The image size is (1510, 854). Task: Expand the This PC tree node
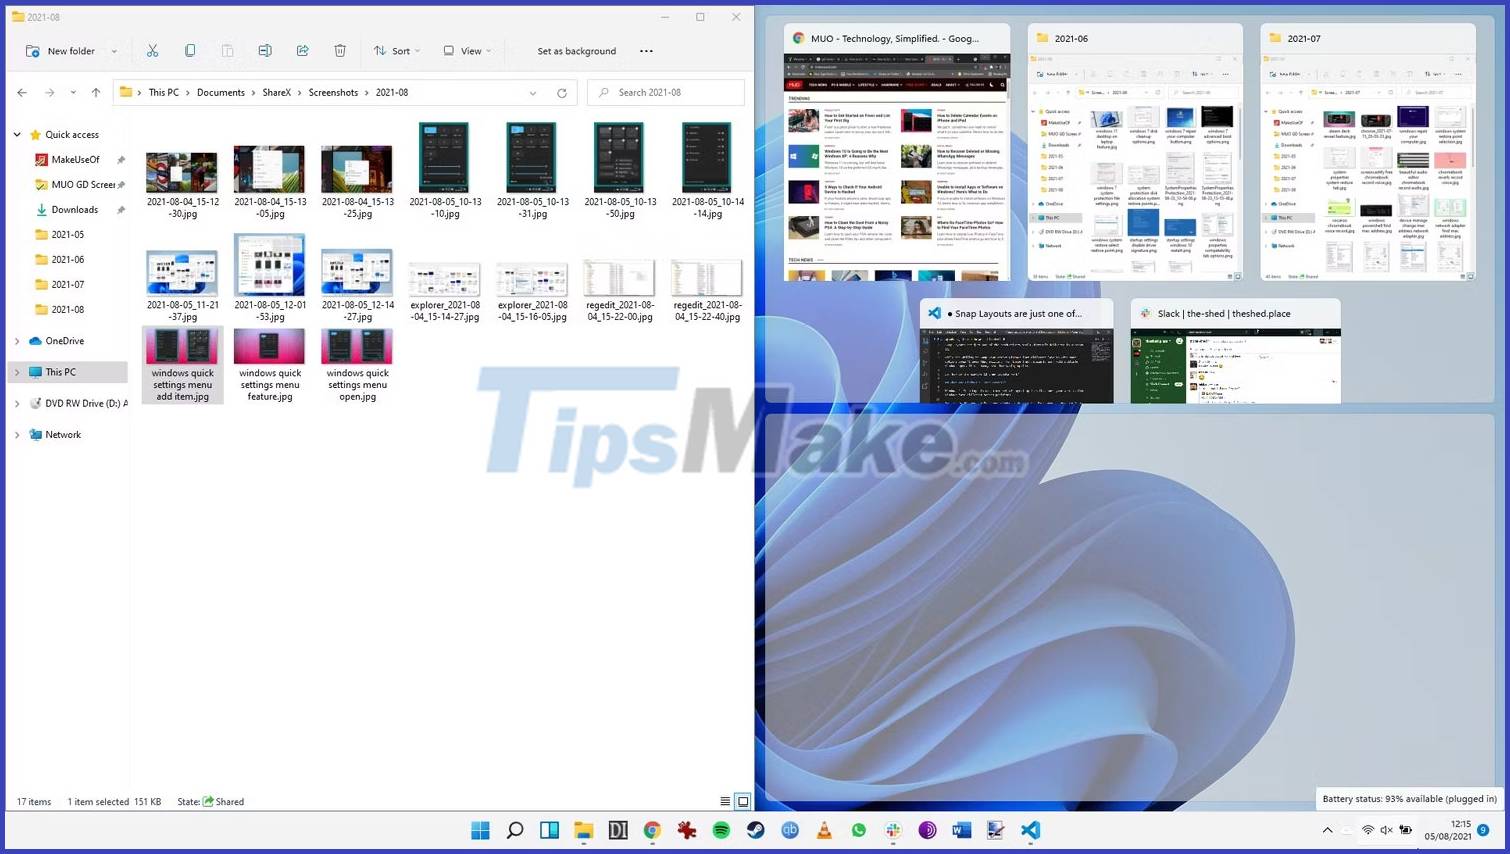[17, 372]
